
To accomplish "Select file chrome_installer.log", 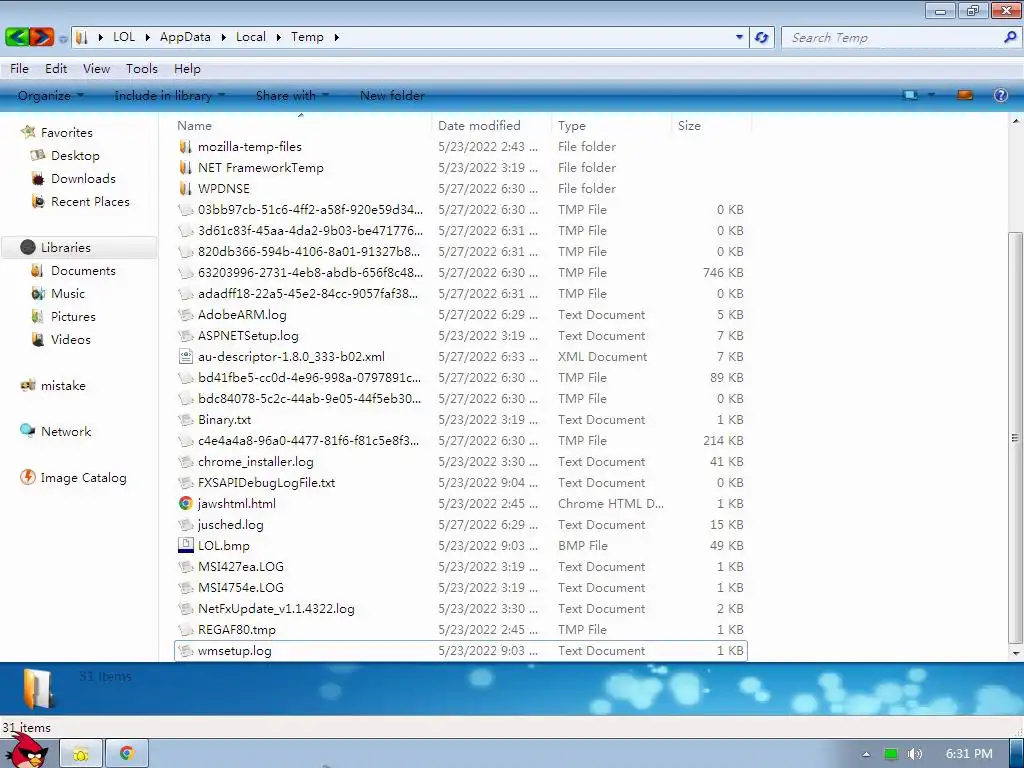I will (x=460, y=461).
